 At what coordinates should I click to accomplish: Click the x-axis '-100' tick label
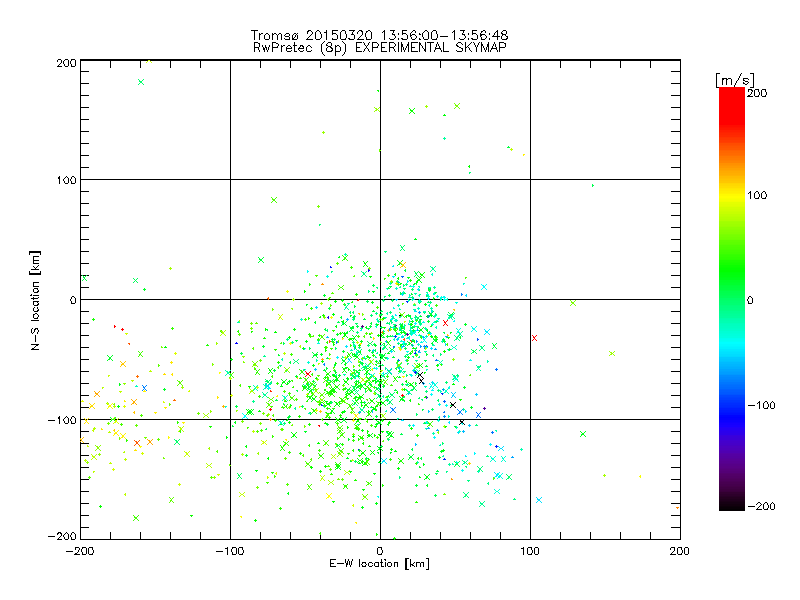point(230,551)
